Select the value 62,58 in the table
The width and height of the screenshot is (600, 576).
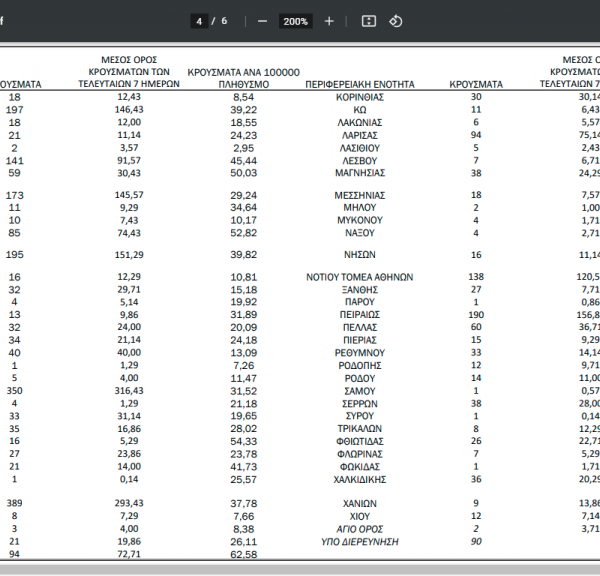244,555
